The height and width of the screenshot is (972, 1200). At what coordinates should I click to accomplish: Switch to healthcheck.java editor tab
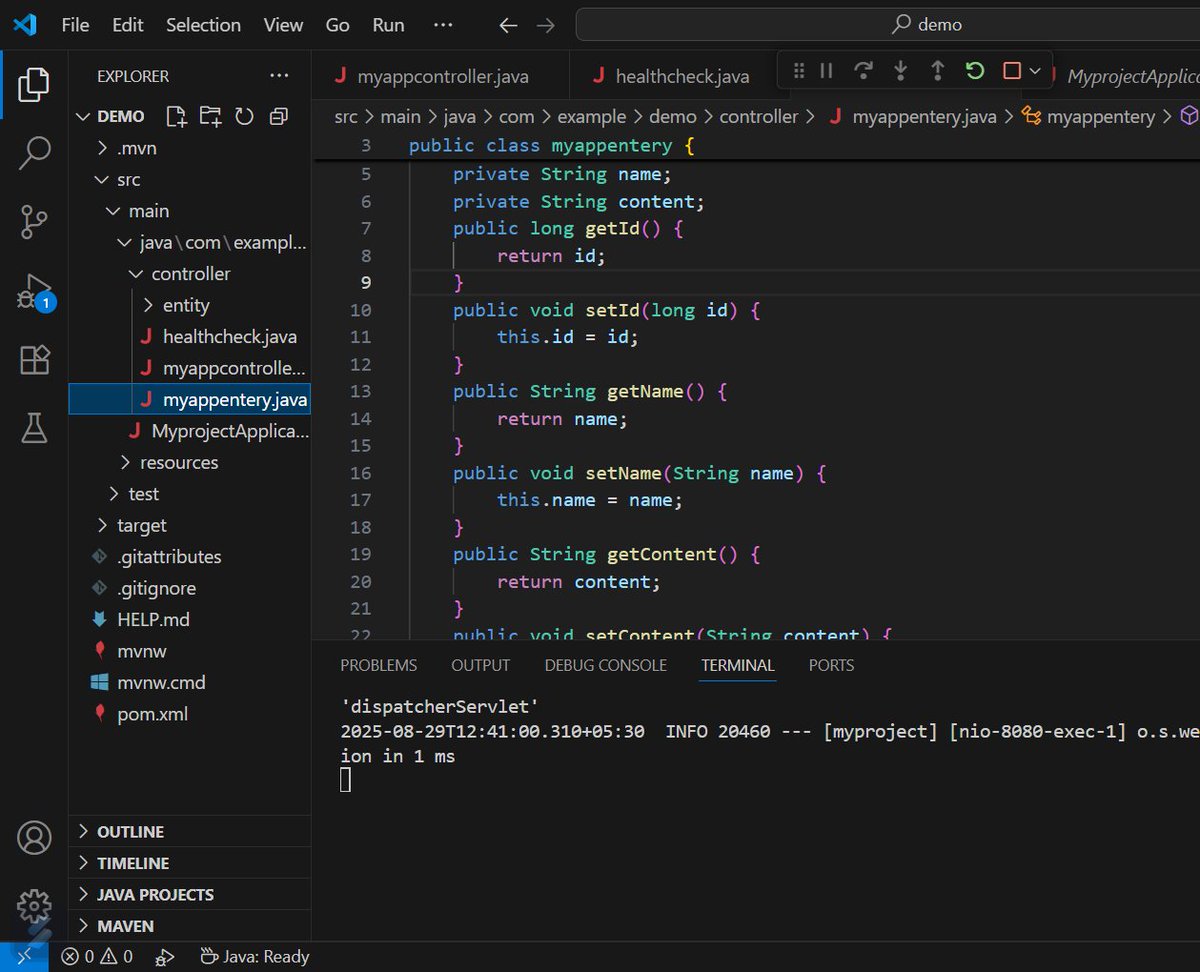(x=673, y=76)
